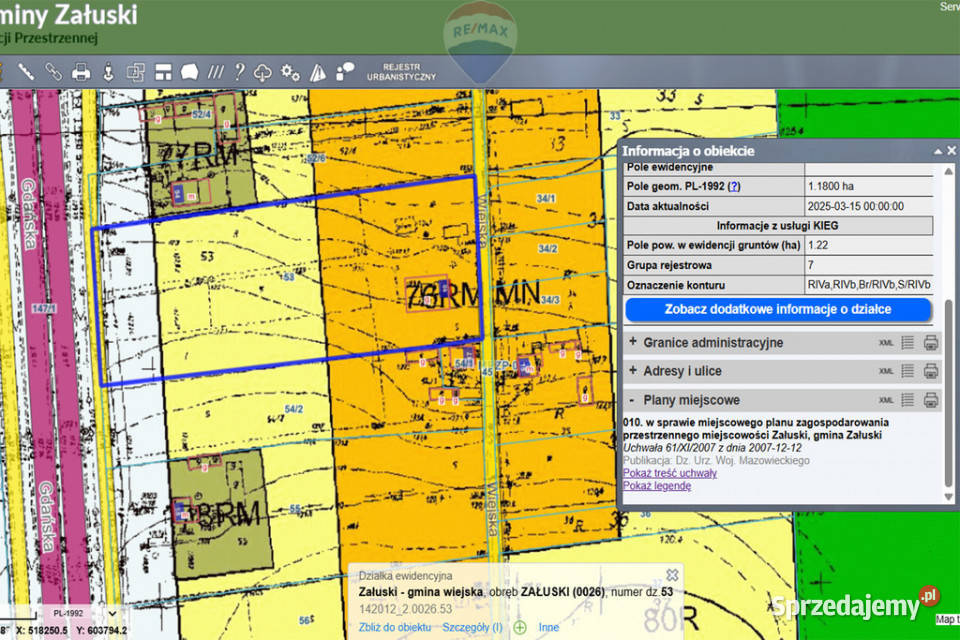Image resolution: width=960 pixels, height=640 pixels.
Task: Click the Data aktualności value 2025-03-15
Action: coord(855,206)
